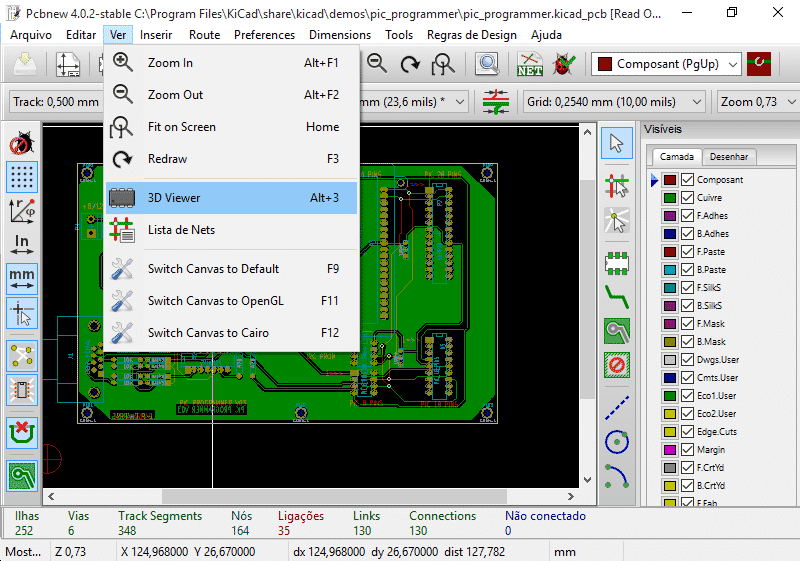
Task: Switch units to millimeters
Action: pos(22,279)
